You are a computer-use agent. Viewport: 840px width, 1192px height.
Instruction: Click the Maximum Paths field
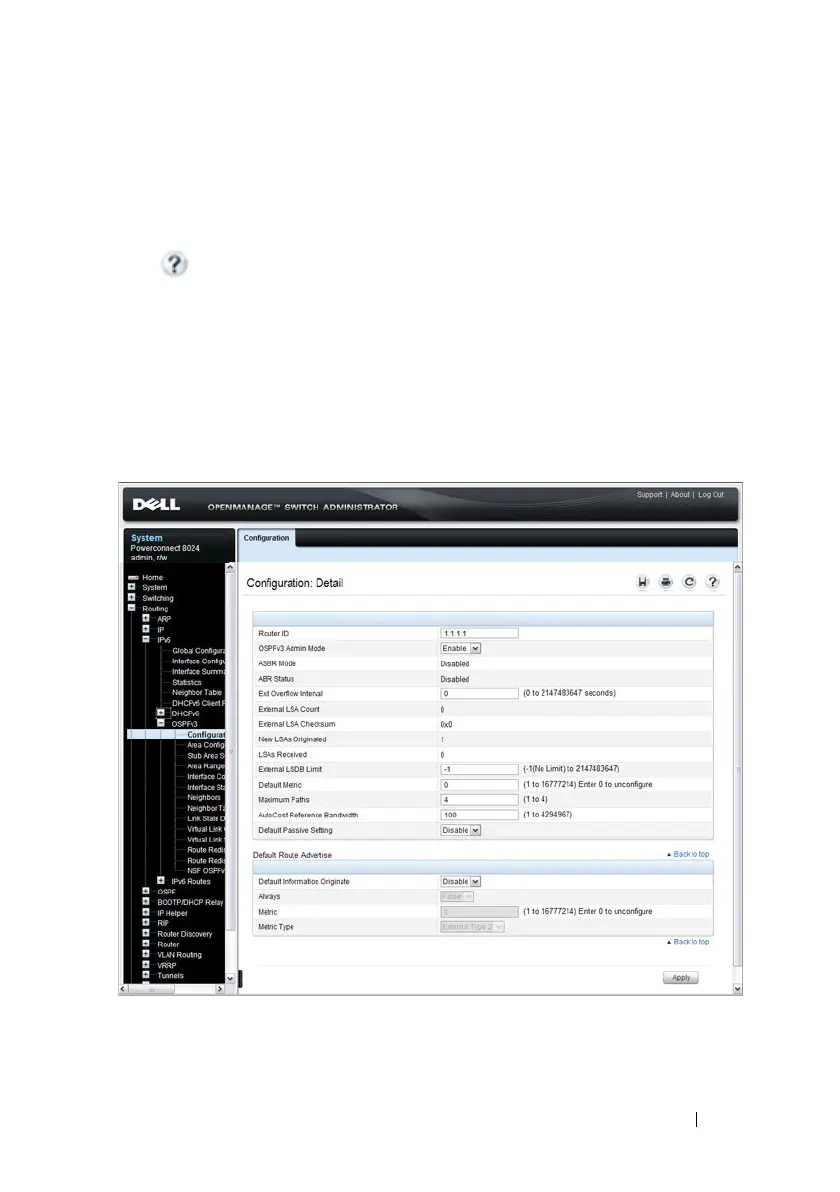(480, 800)
